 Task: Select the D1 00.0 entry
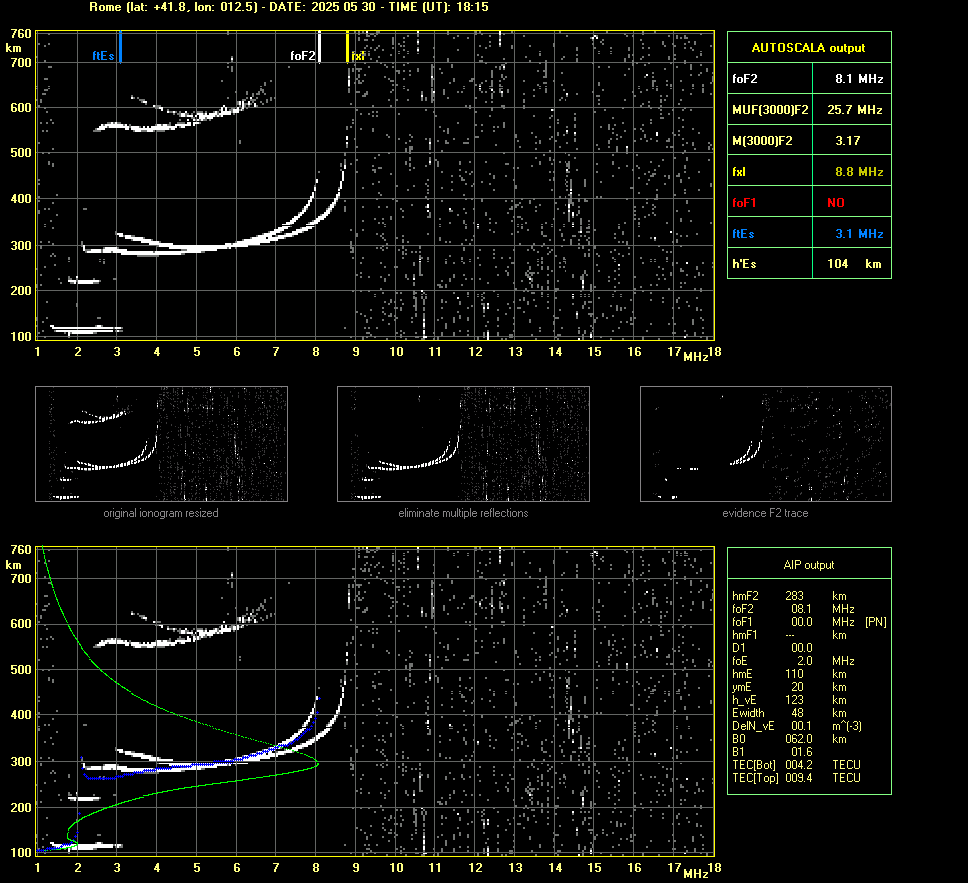pos(772,648)
